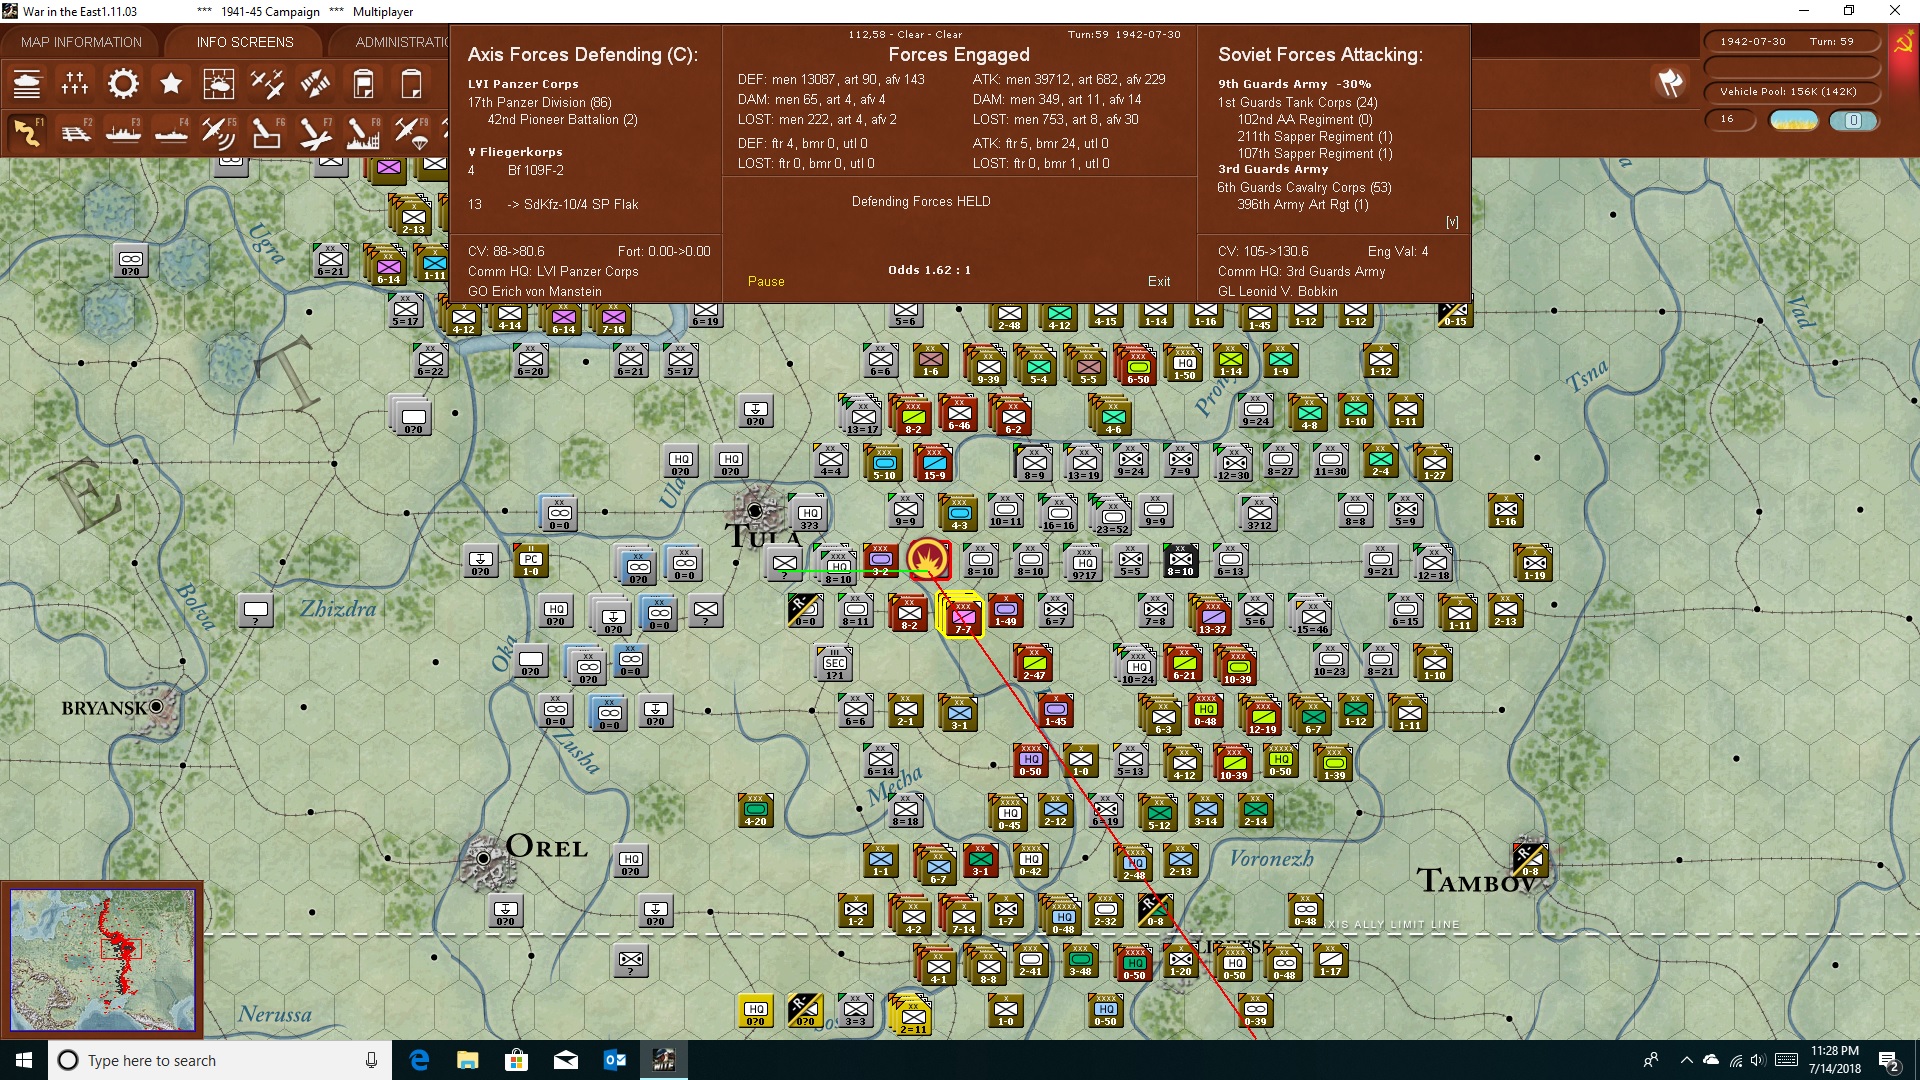Open Outlook from taskbar
The image size is (1920, 1080).
(614, 1060)
